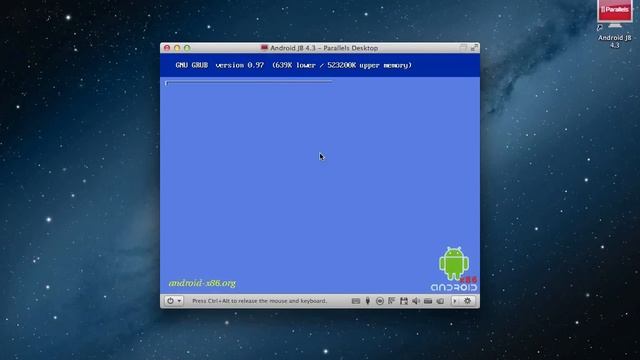
Task: Minimize the Parallels Desktop window
Action: (x=177, y=48)
